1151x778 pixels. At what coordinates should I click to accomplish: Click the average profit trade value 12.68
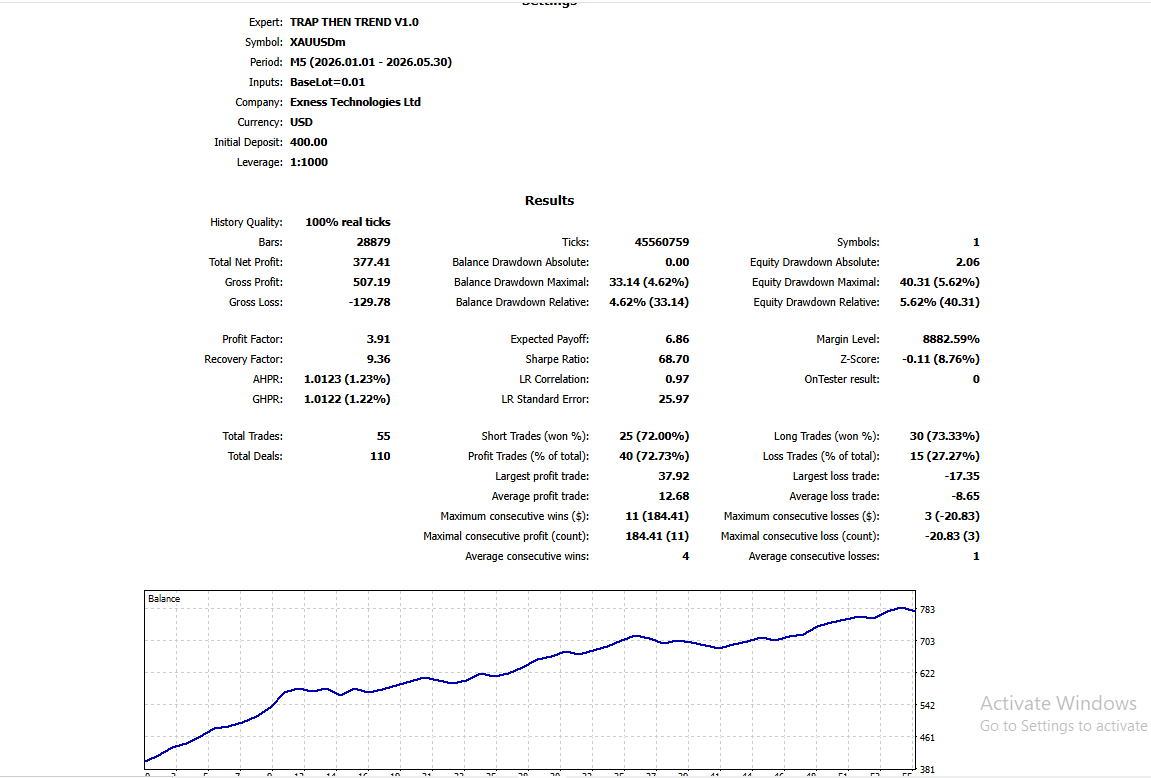coord(674,496)
